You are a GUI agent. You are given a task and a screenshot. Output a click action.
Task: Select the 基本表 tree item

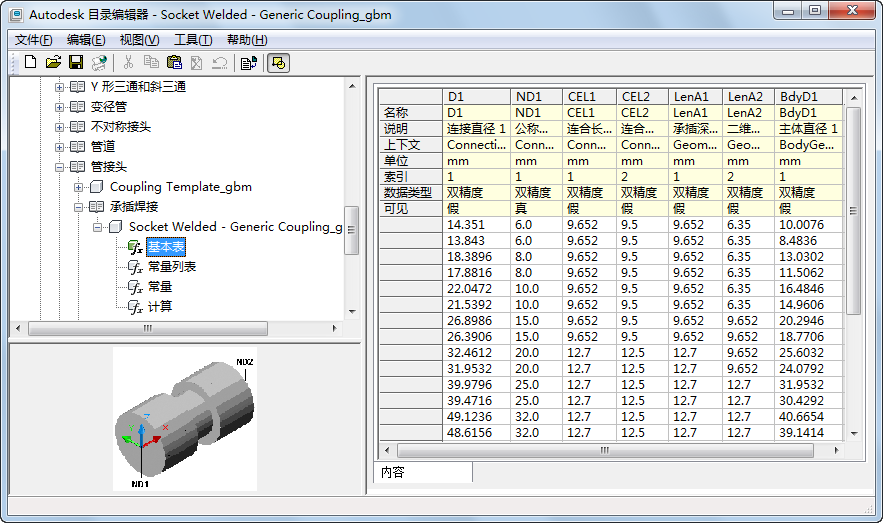tap(166, 247)
